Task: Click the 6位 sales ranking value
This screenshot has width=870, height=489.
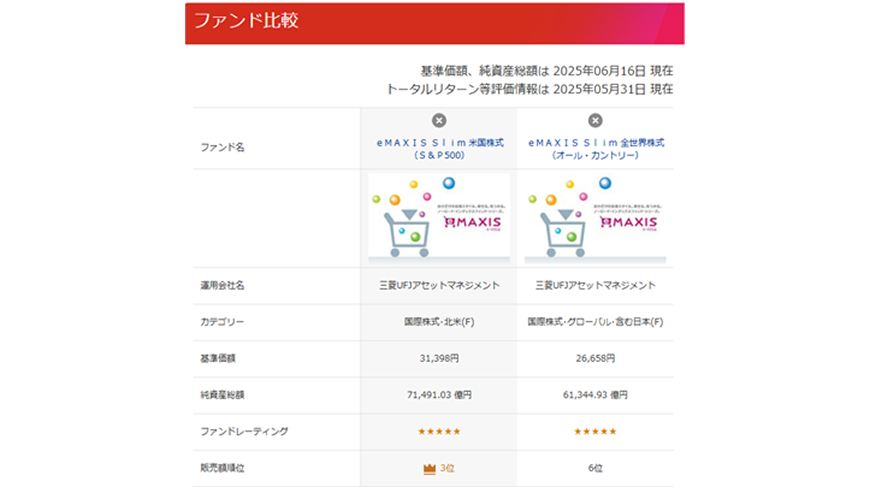Action: pyautogui.click(x=595, y=467)
